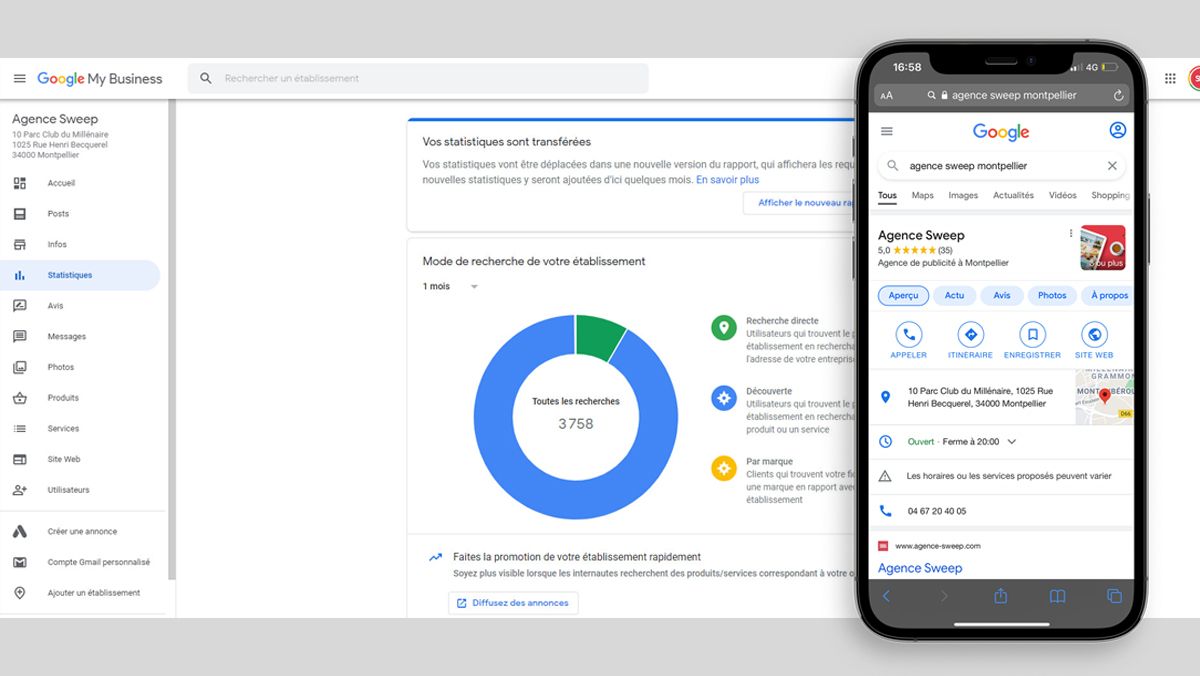Image resolution: width=1200 pixels, height=676 pixels.
Task: Click the Accueil dashboard icon in sidebar
Action: tap(20, 183)
